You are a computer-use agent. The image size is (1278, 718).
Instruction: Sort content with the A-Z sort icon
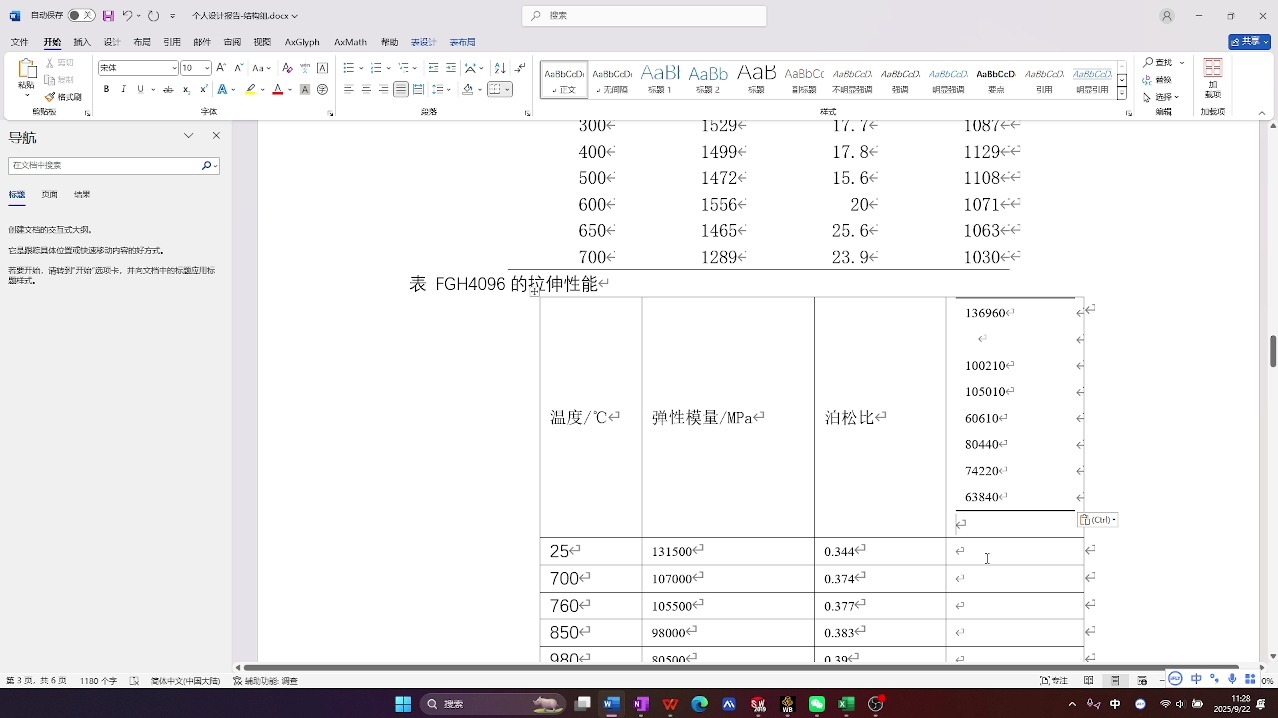click(x=500, y=68)
